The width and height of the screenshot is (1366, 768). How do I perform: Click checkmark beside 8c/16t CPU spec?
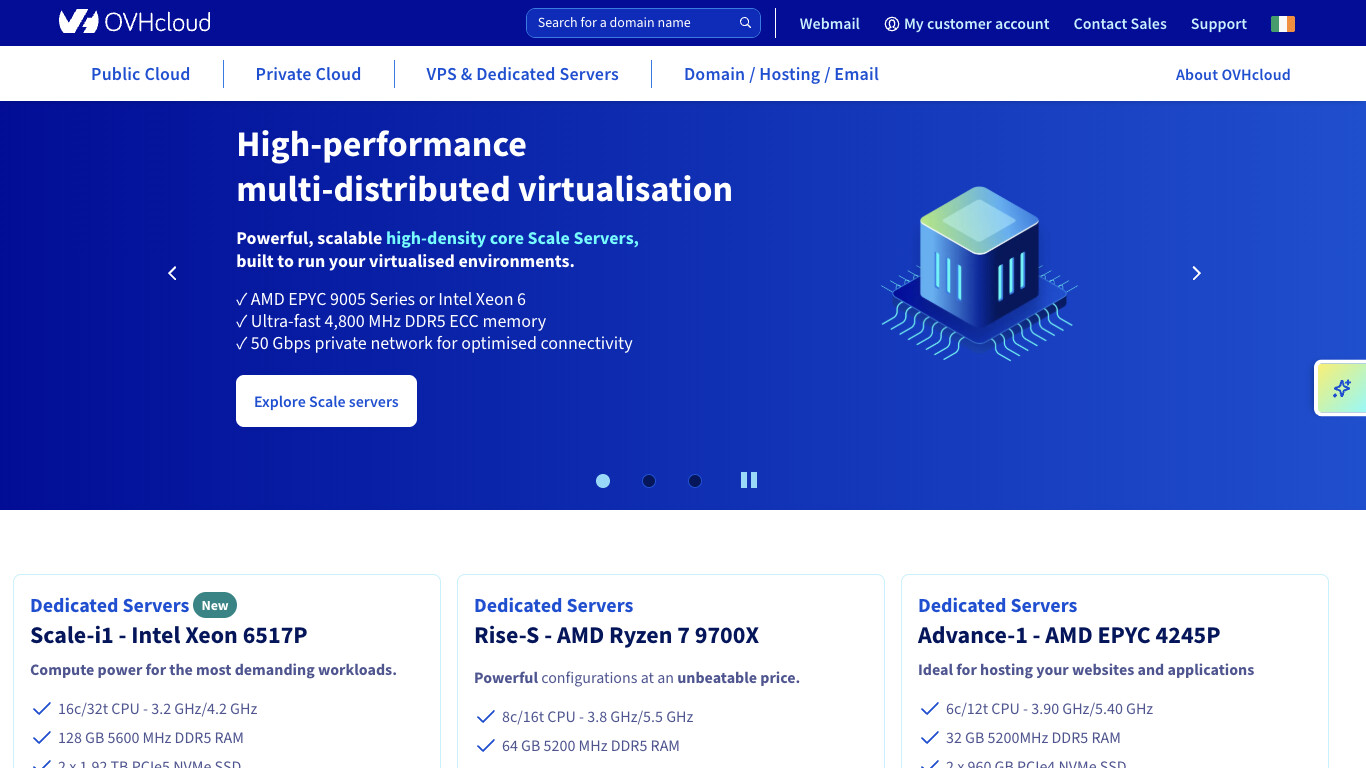pyautogui.click(x=485, y=717)
